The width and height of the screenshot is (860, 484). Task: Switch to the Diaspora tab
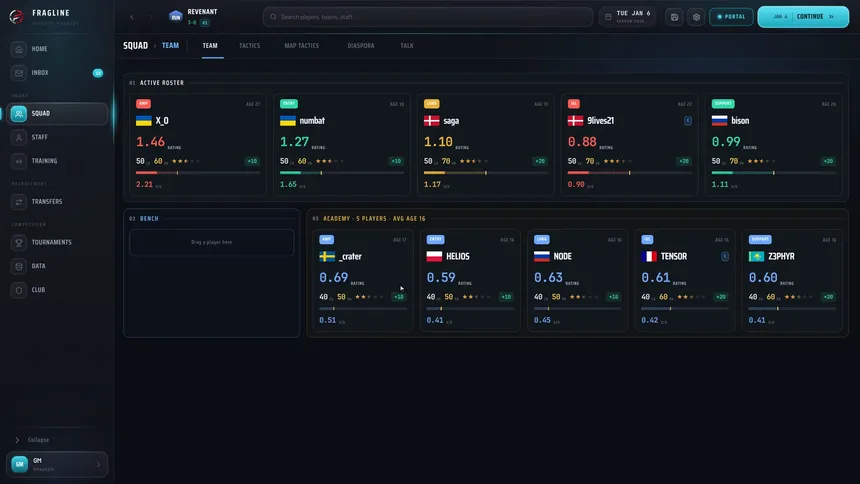(361, 46)
